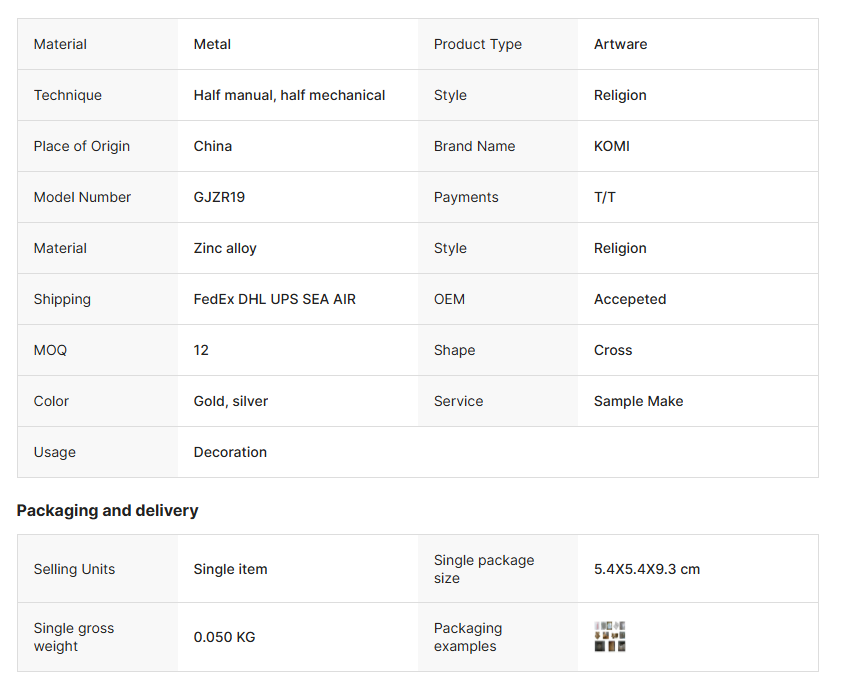Click the 'Sample Make' service value
Screen dimensions: 848x695
tap(638, 401)
